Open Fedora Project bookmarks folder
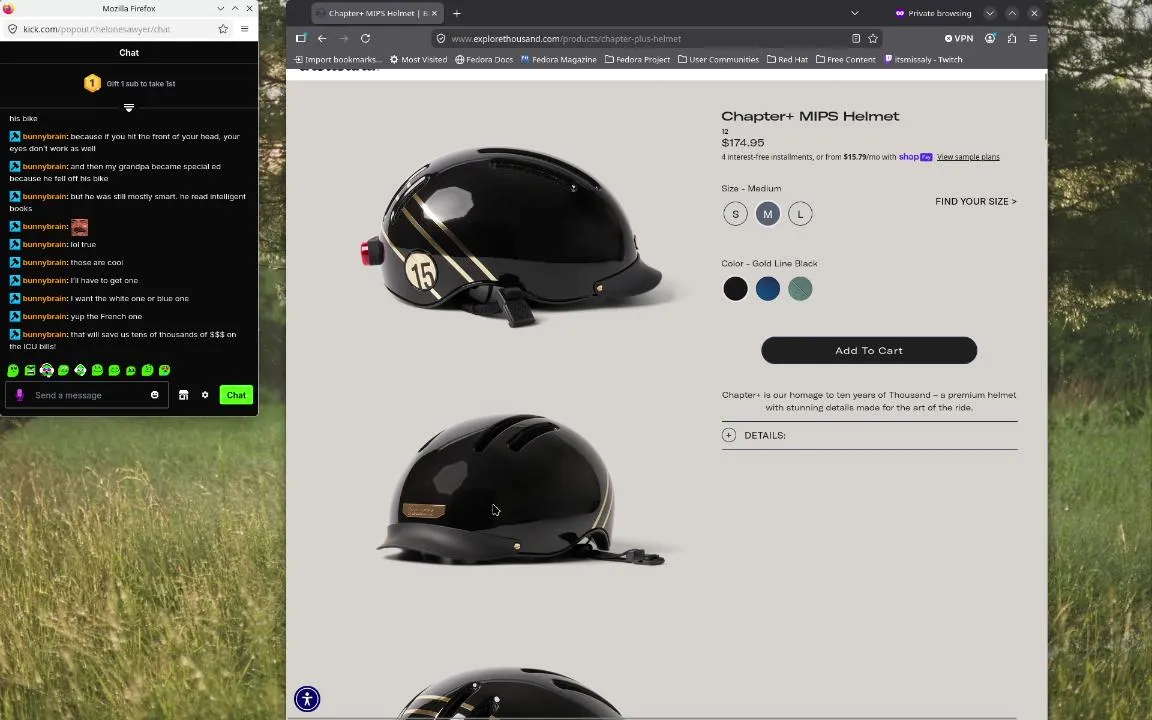Screen dimensions: 1152x720 coord(637,60)
